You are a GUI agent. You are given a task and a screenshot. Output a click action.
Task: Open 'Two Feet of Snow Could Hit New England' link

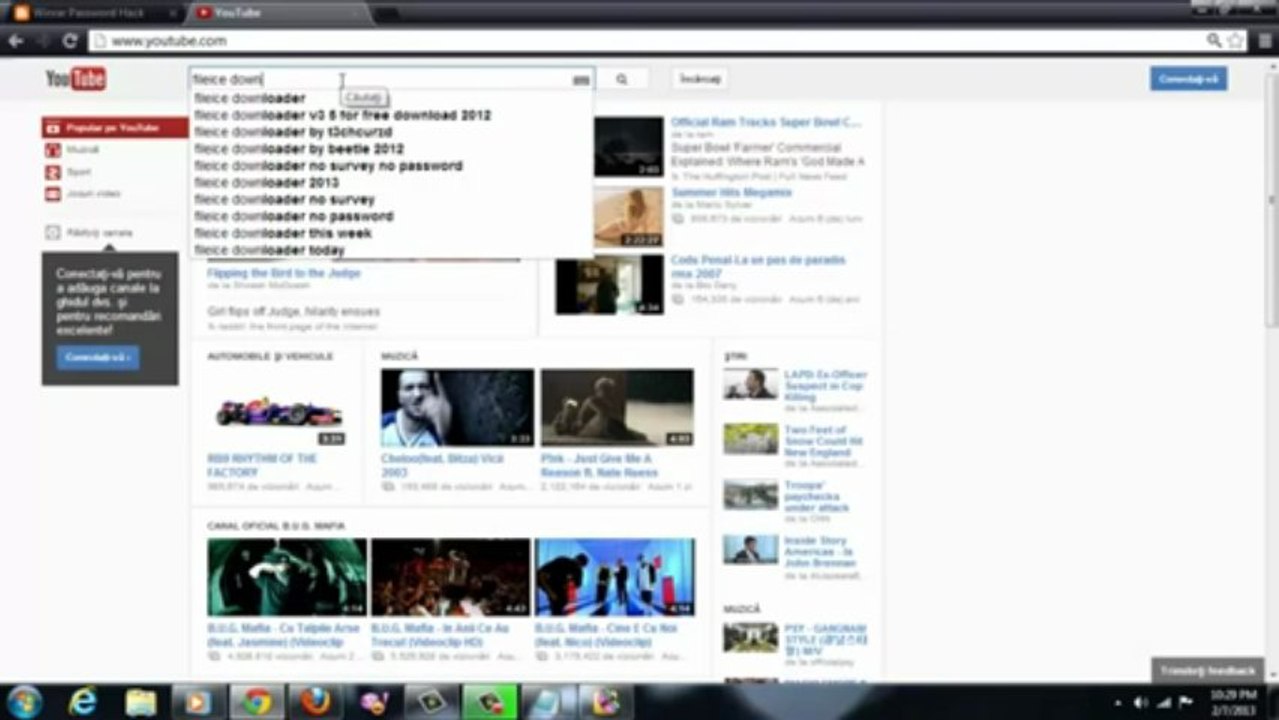click(x=823, y=441)
